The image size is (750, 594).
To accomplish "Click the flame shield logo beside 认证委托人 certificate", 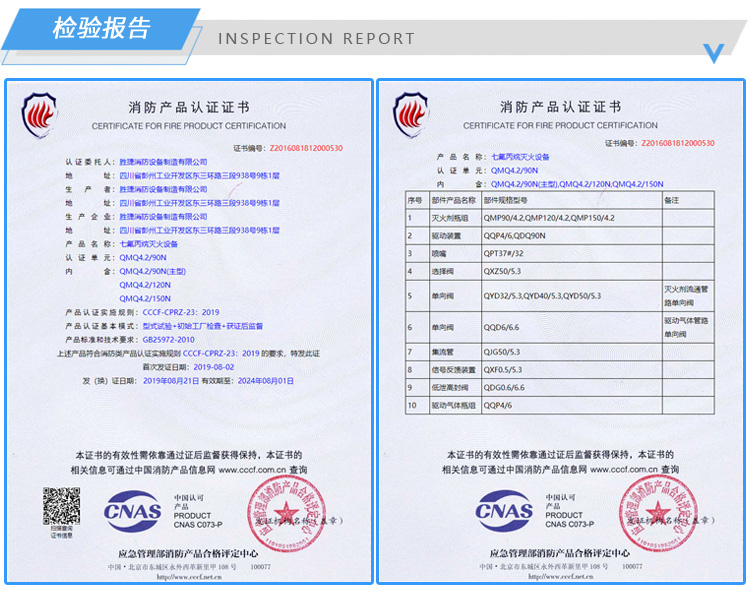I will coord(39,115).
